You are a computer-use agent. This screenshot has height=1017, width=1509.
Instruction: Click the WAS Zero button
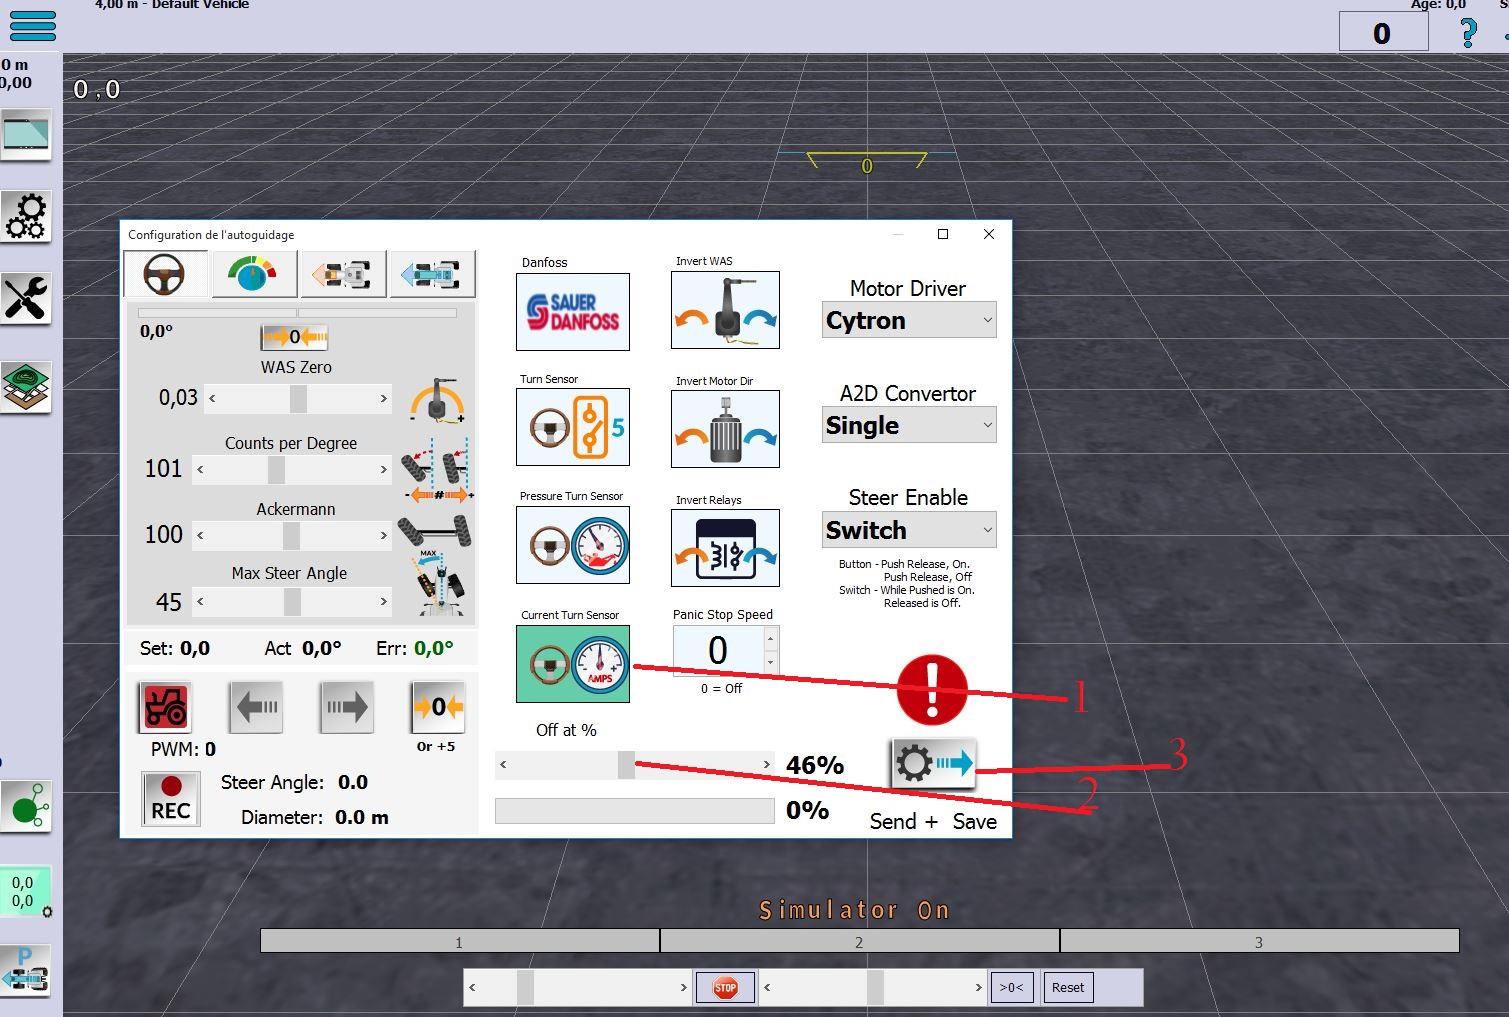click(x=294, y=337)
